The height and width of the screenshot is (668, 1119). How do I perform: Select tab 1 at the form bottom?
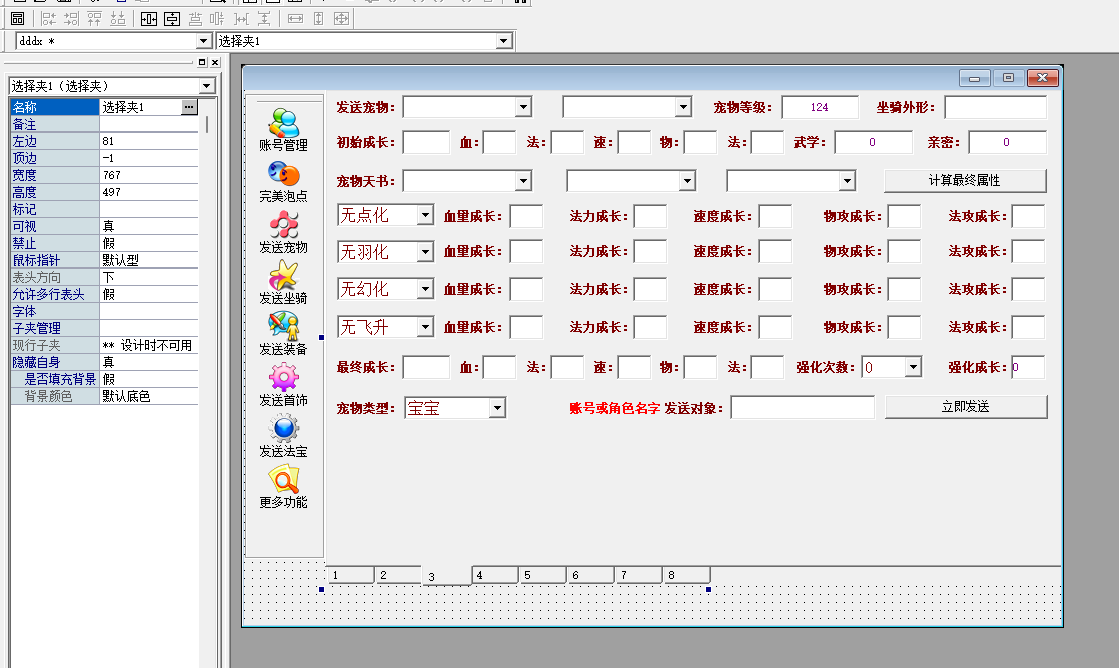[349, 574]
